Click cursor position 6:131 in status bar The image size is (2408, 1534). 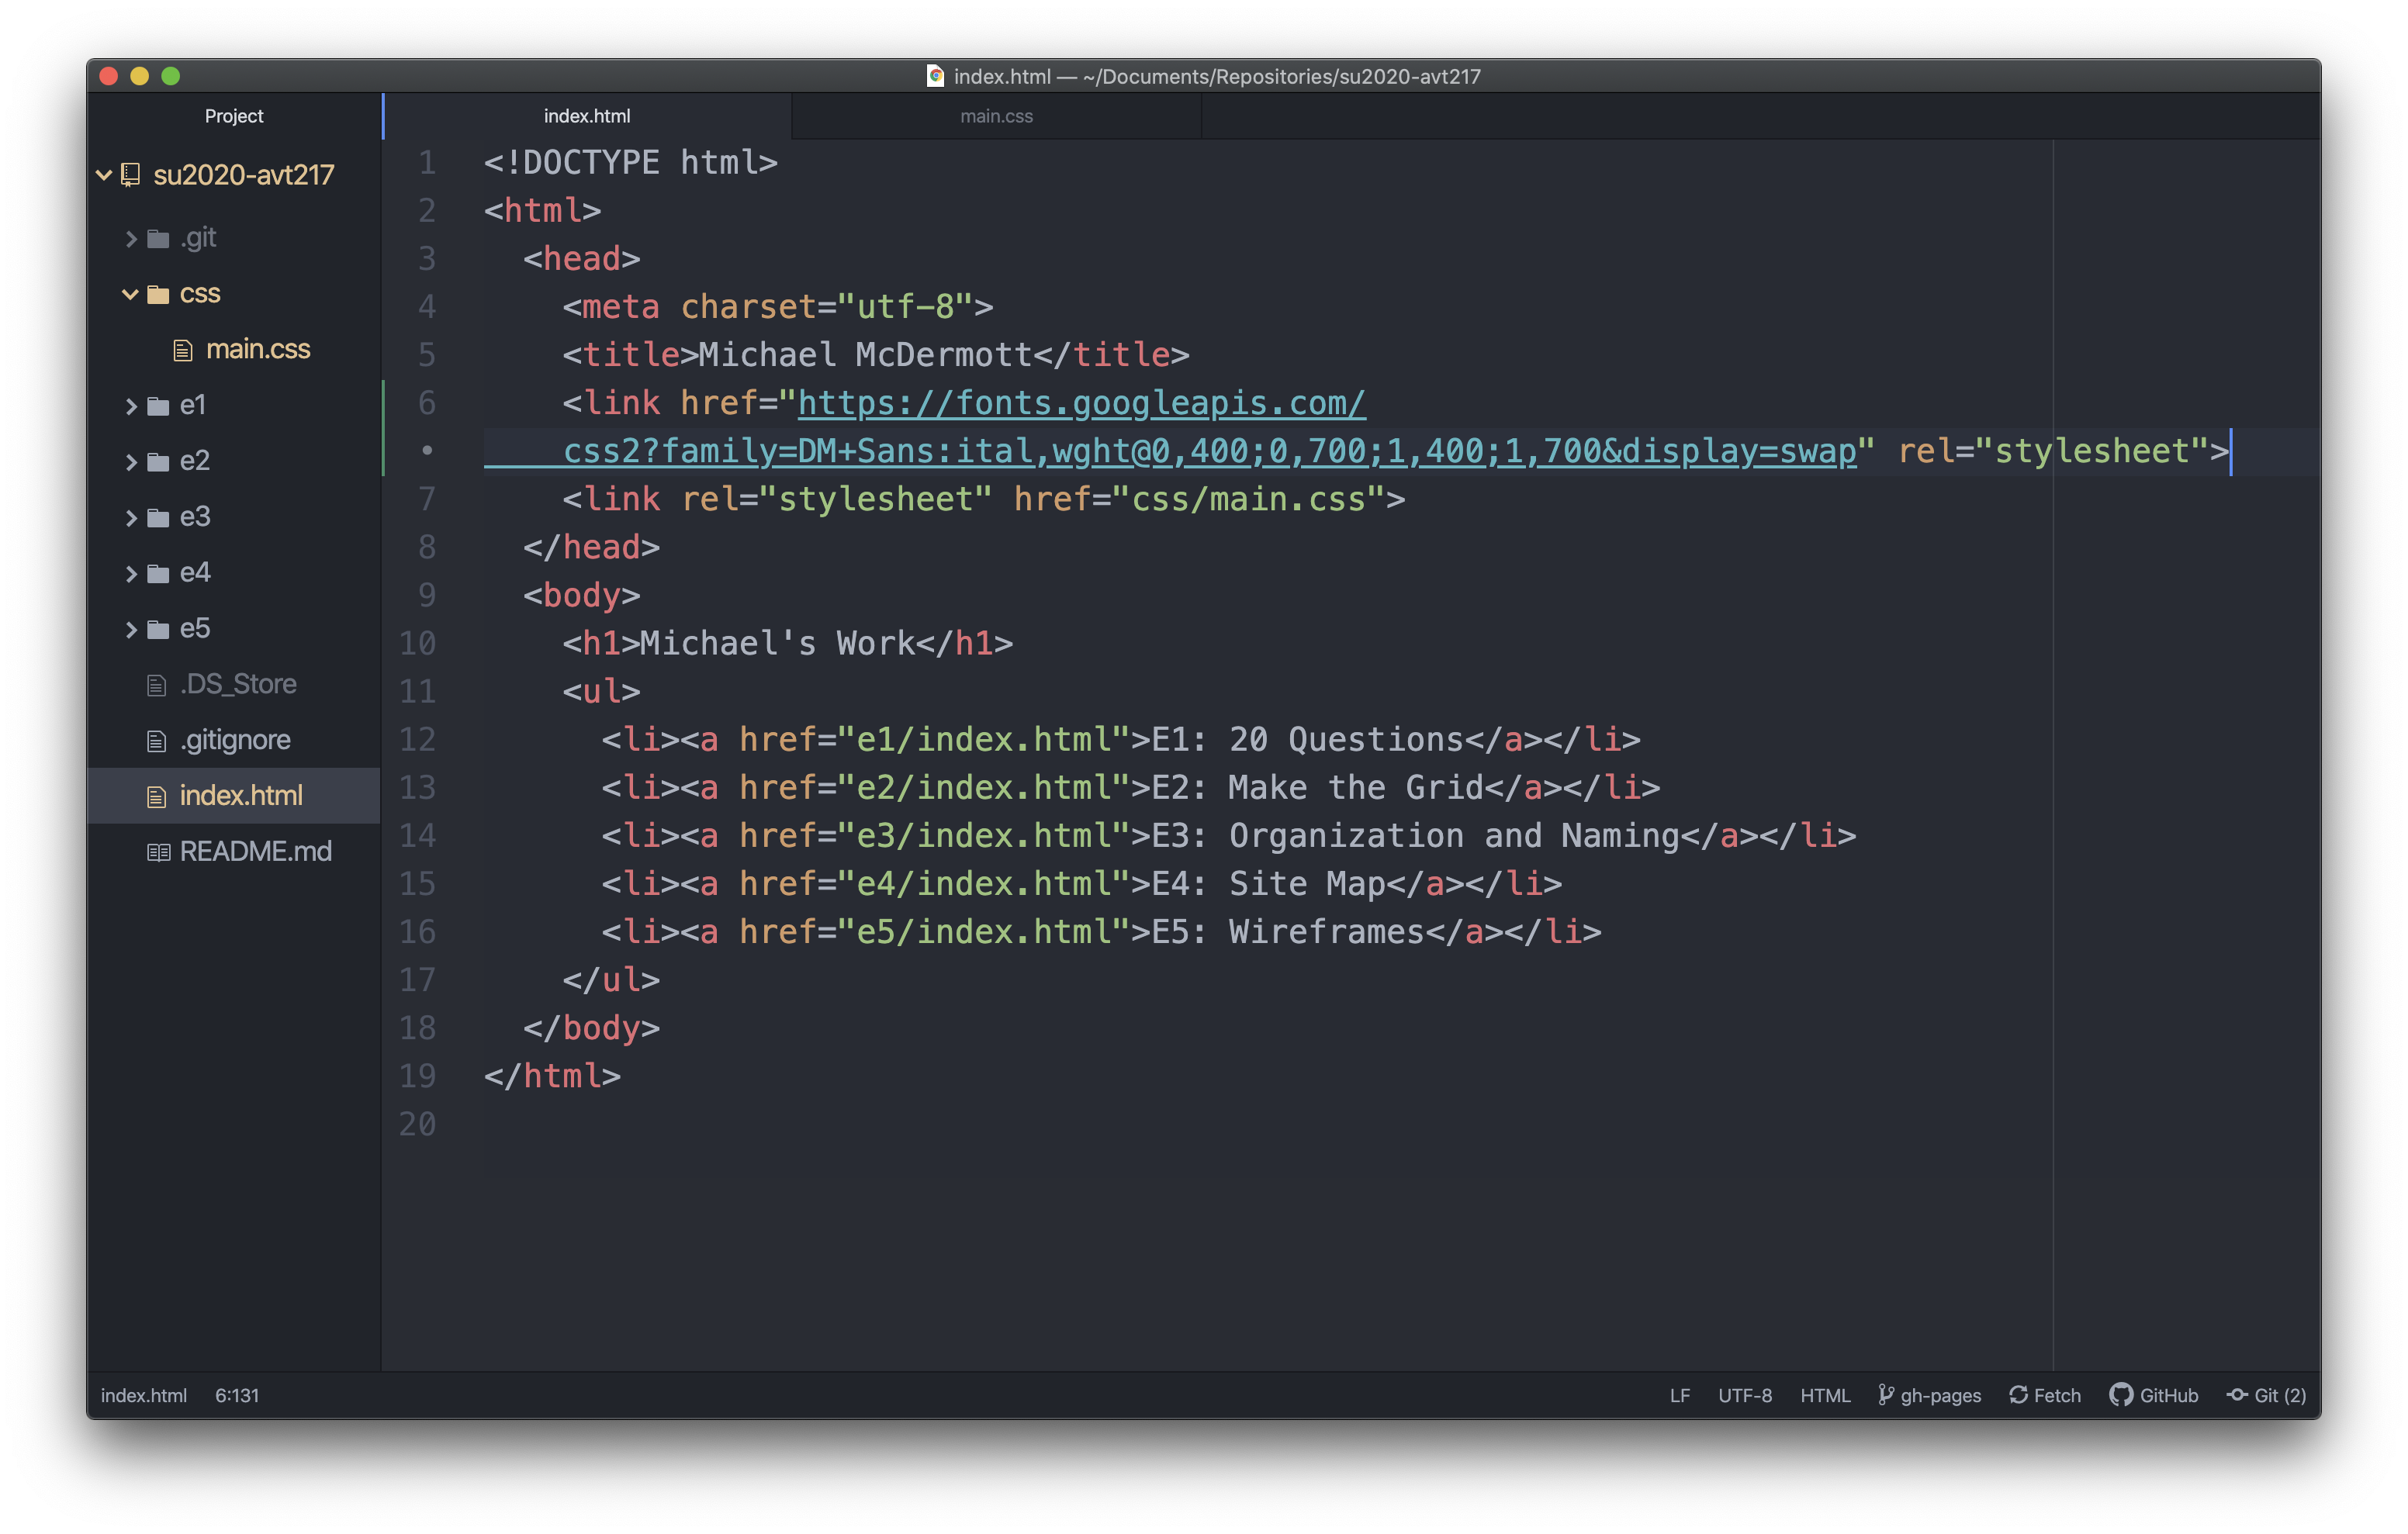(237, 1395)
